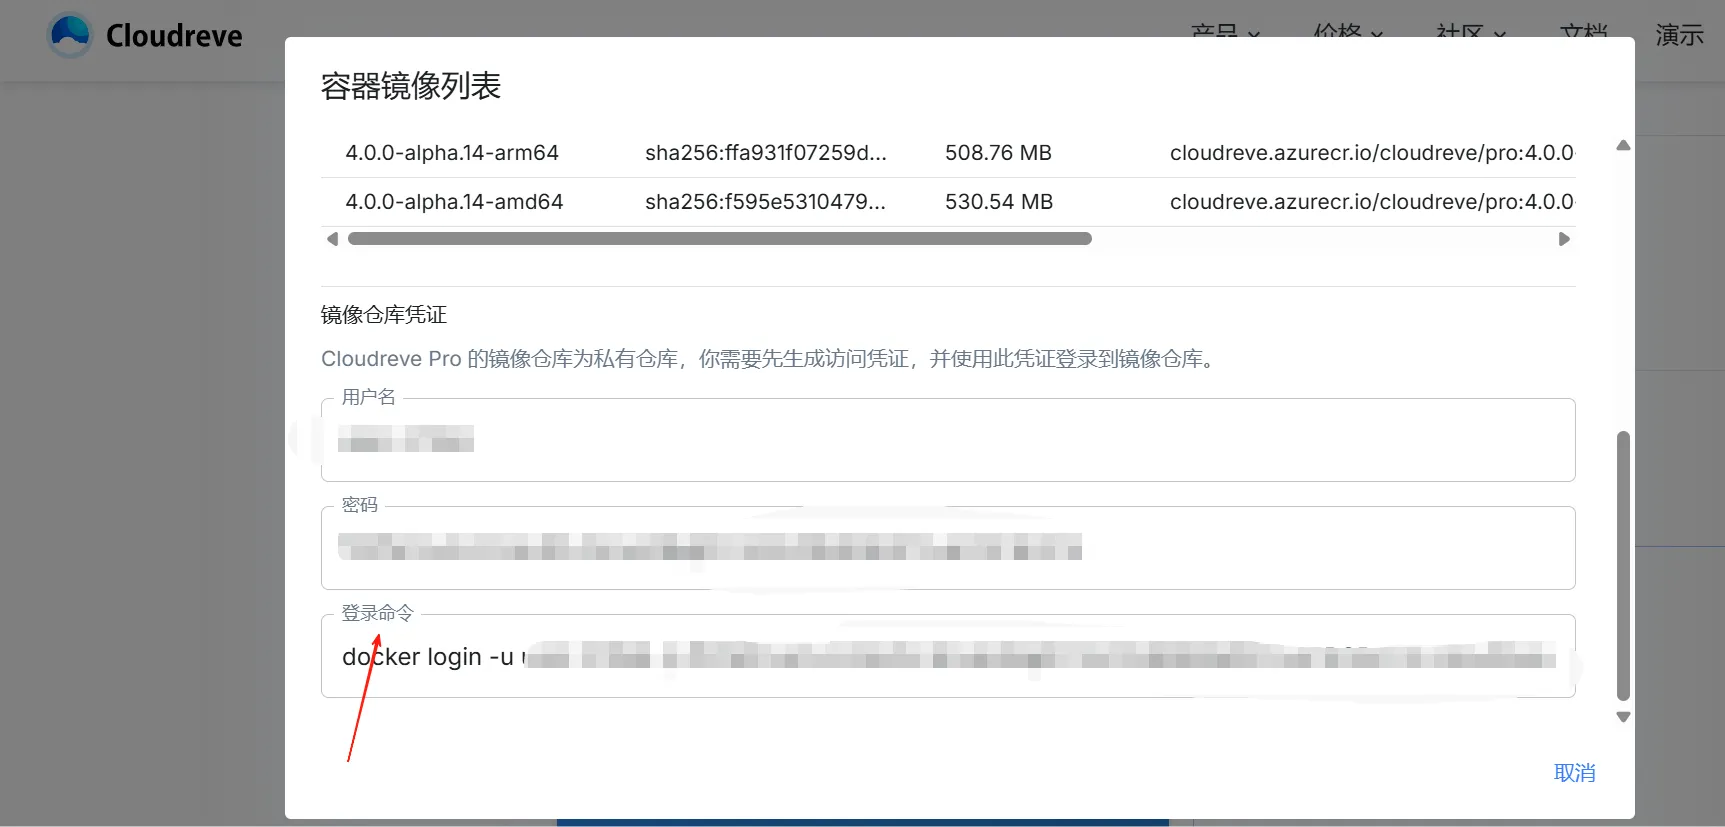Viewport: 1725px width, 827px height.
Task: Open the 文档 menu item
Action: coord(1583,34)
